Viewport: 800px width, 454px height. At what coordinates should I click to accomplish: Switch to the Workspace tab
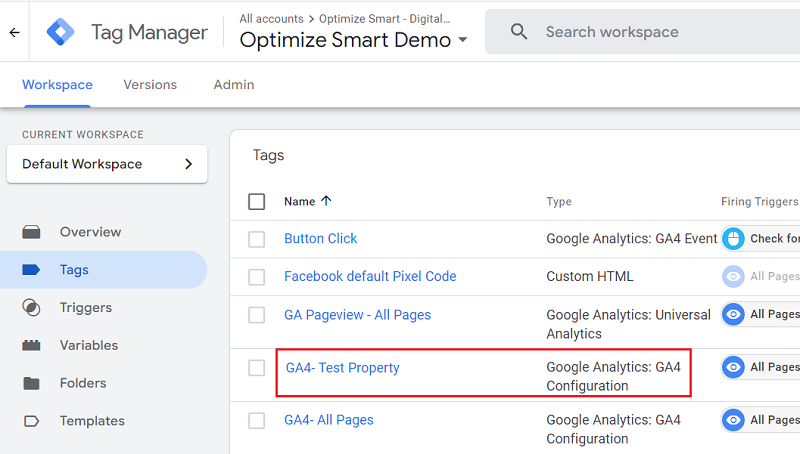click(57, 85)
